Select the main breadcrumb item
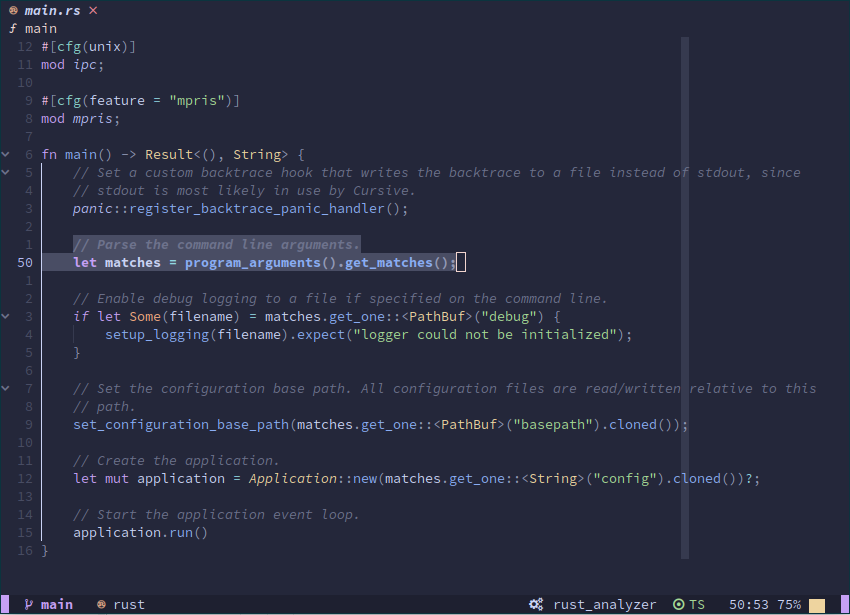This screenshot has height=615, width=850. (41, 28)
